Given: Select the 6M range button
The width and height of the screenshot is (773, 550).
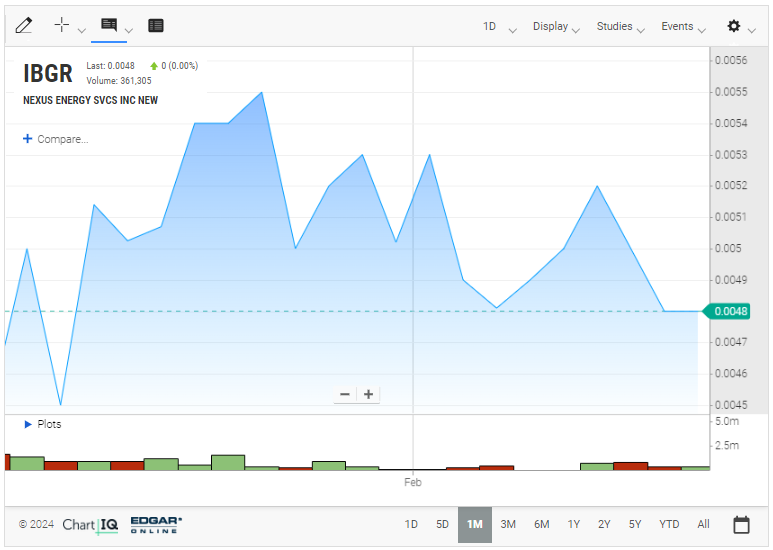Looking at the screenshot, I should (x=541, y=524).
